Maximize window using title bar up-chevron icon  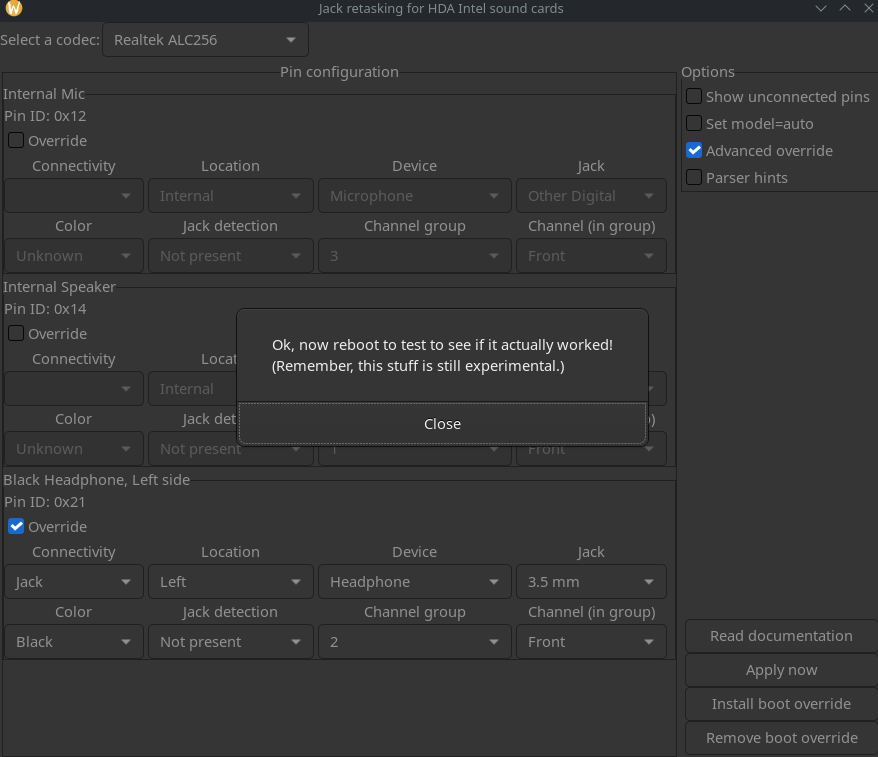[x=845, y=8]
